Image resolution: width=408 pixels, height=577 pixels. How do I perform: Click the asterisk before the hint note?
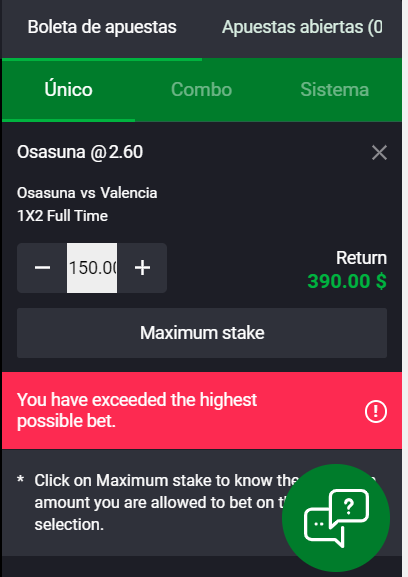click(x=21, y=479)
